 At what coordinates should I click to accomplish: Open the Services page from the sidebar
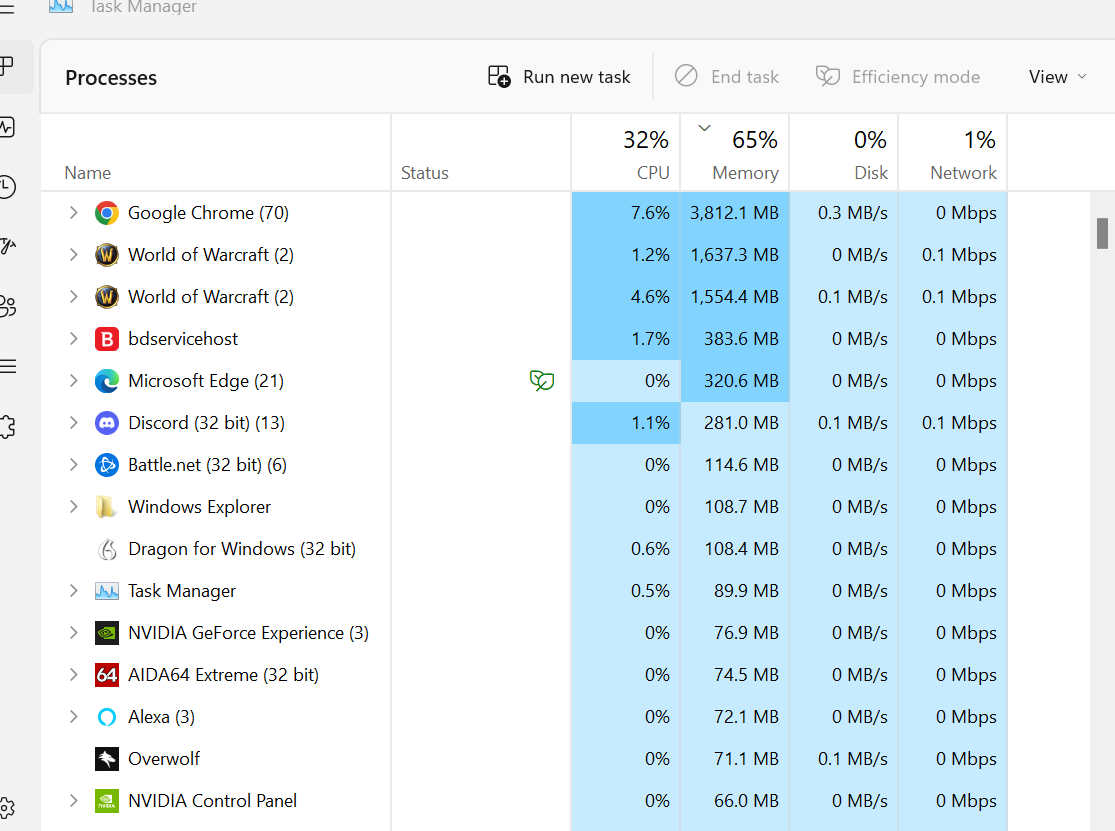pyautogui.click(x=8, y=427)
